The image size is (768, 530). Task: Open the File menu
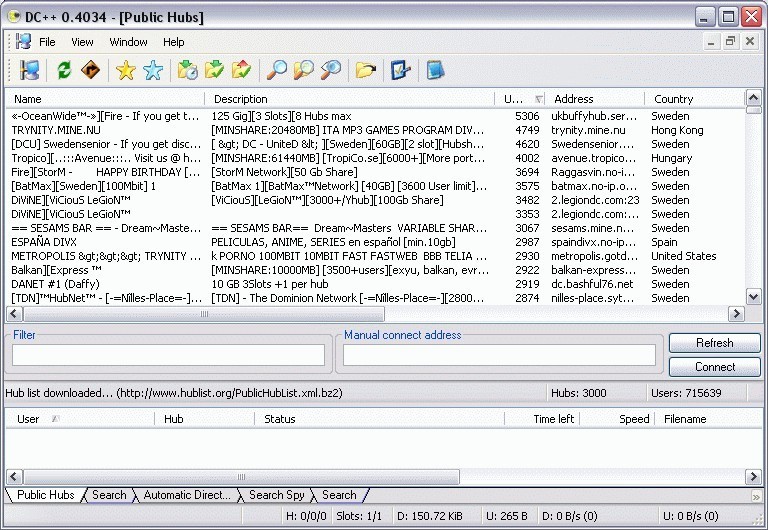click(x=47, y=42)
